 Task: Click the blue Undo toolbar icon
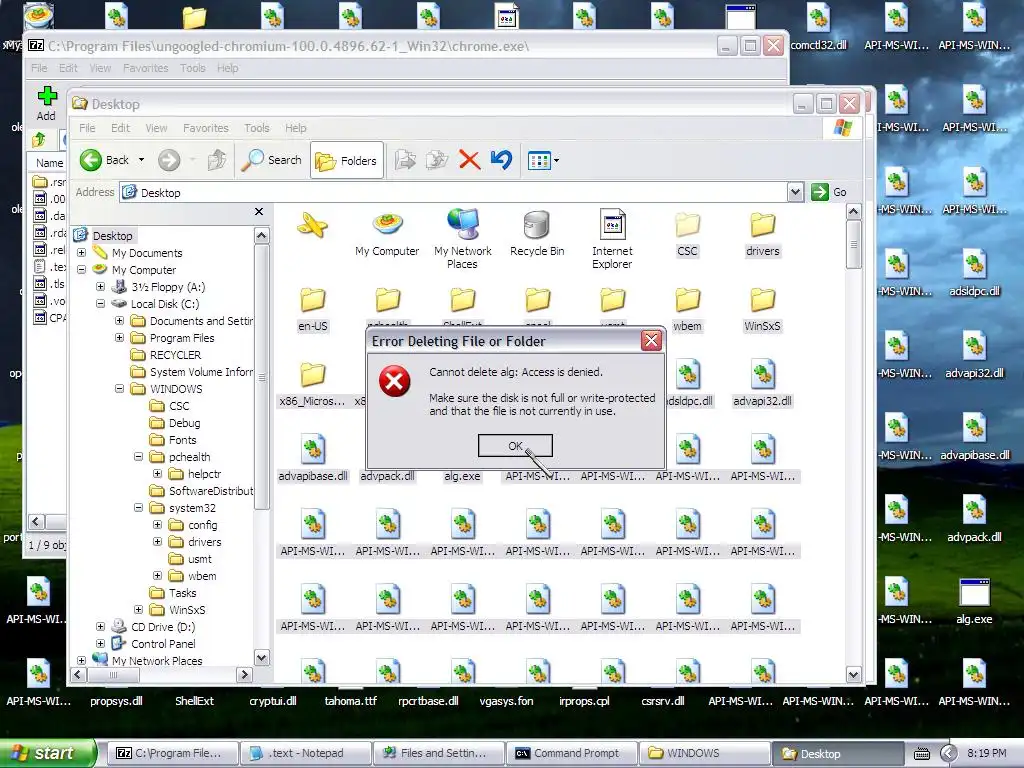[x=502, y=160]
